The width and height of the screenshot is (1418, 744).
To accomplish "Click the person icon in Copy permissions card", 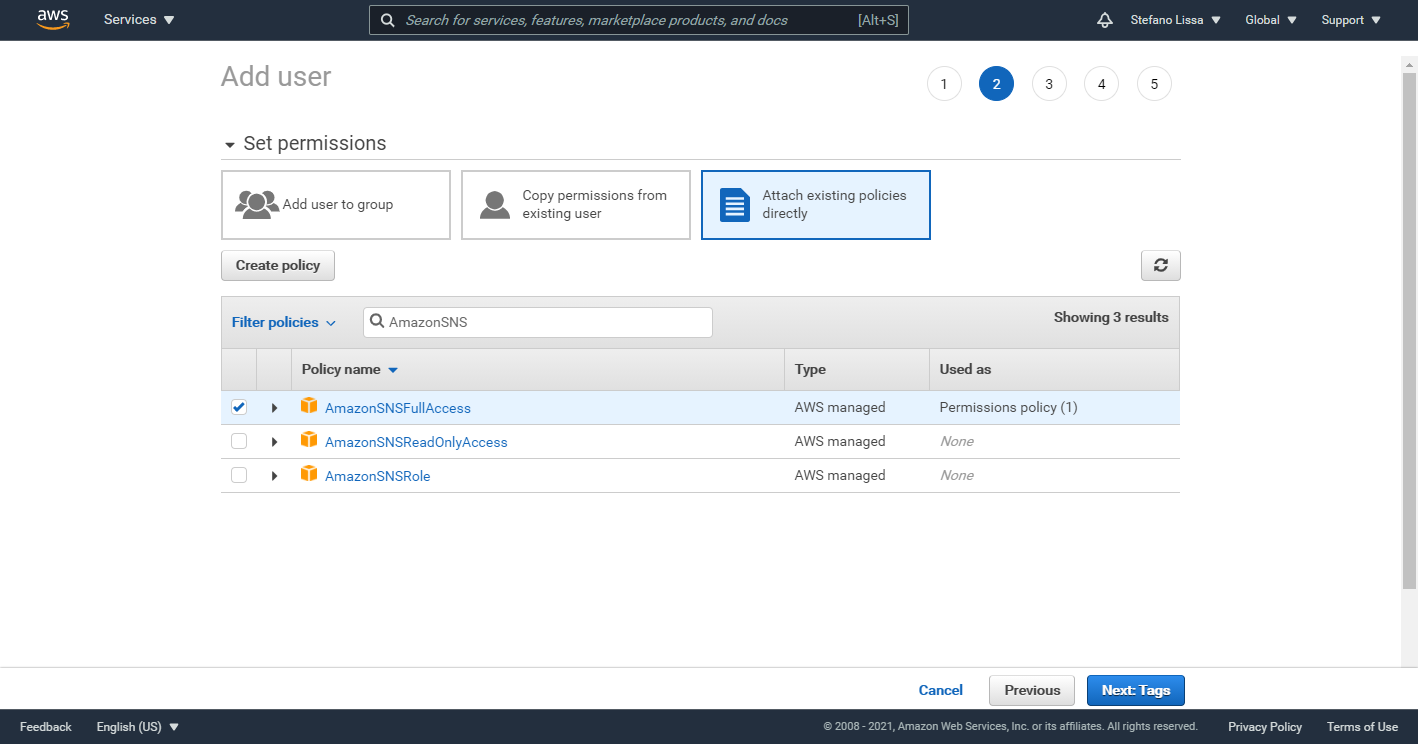I will click(495, 205).
